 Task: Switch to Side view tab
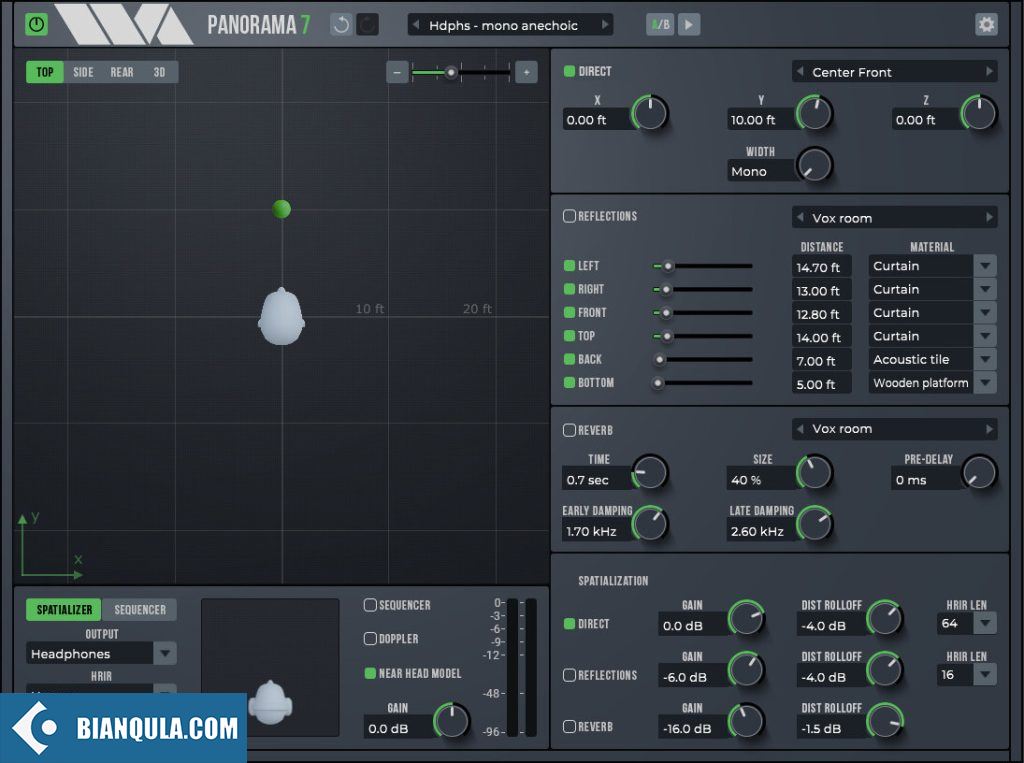click(x=83, y=72)
